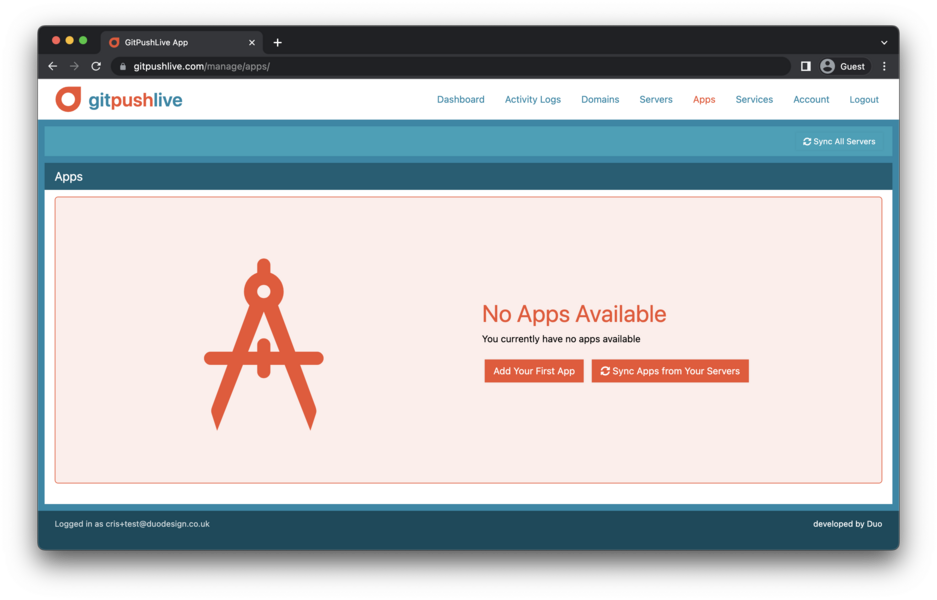Open Chrome three-dot menu
This screenshot has height=600, width=937.
[884, 66]
